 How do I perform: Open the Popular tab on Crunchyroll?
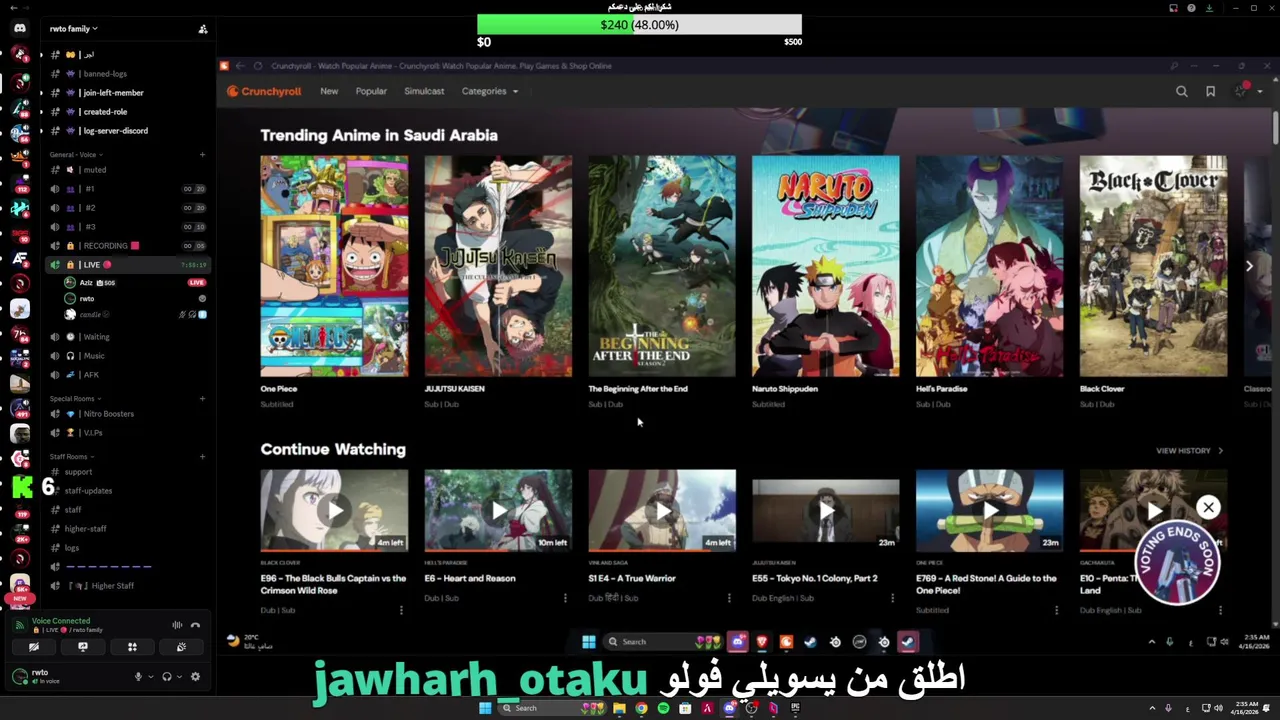click(371, 91)
